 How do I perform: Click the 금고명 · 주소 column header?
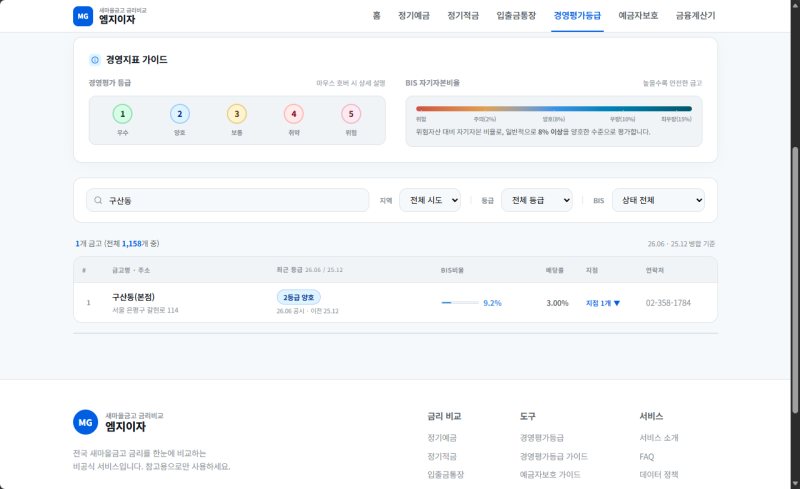pos(131,270)
